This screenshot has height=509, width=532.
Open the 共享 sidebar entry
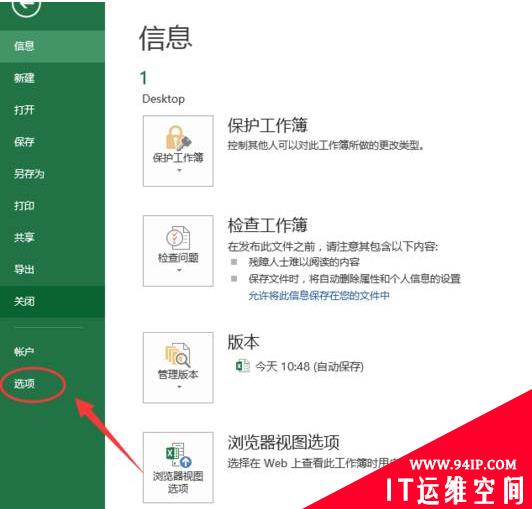(52, 237)
